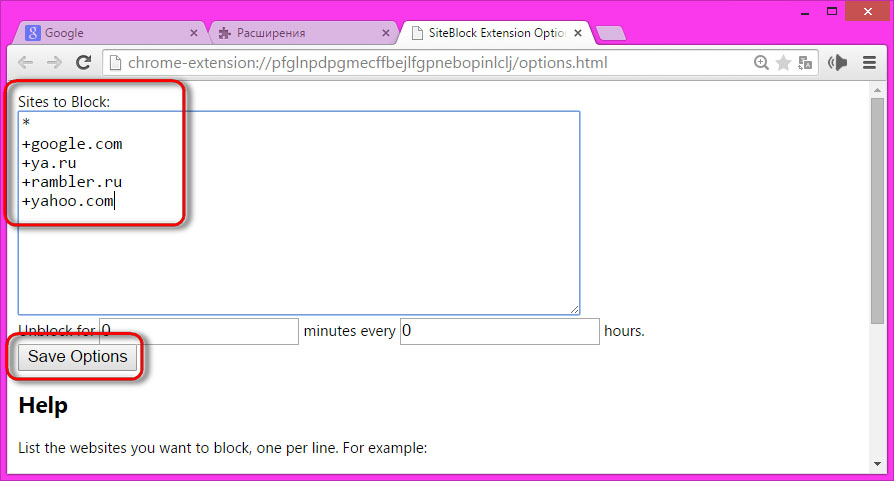Click the Unblock for minutes field
The width and height of the screenshot is (894, 481).
click(199, 331)
